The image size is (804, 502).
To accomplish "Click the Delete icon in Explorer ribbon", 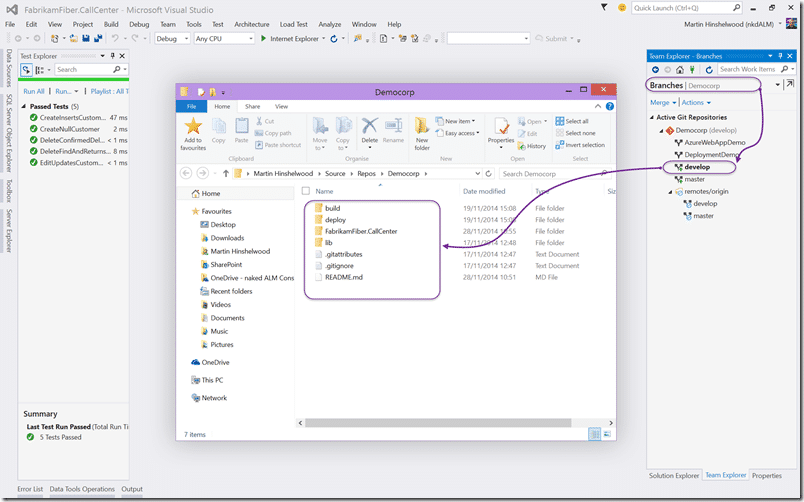I will pos(369,126).
